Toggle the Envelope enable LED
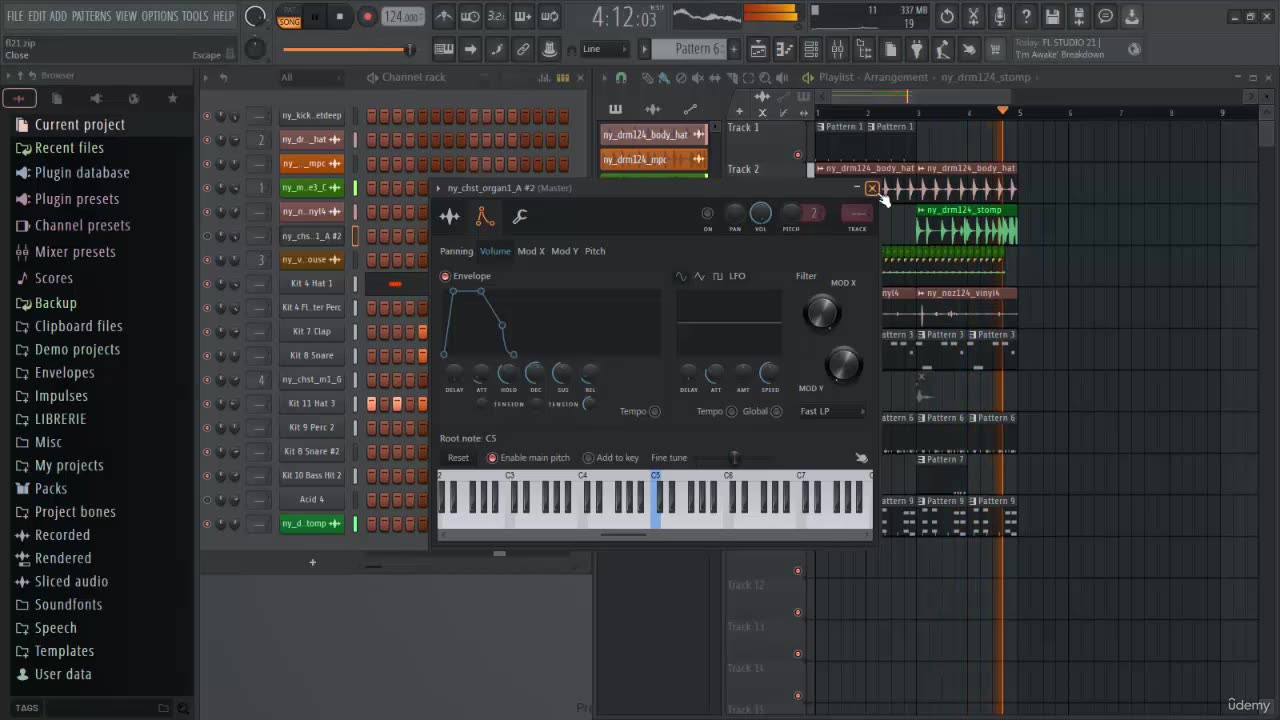 445,276
